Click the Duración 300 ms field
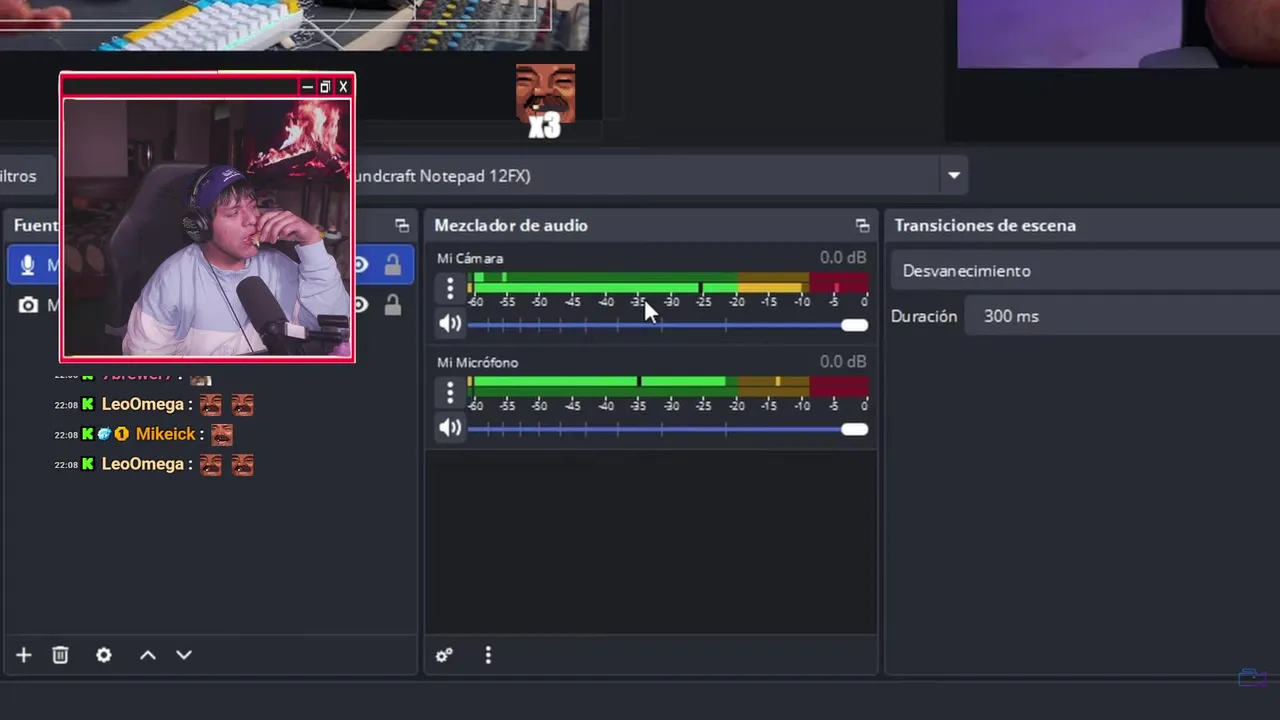 point(1122,316)
